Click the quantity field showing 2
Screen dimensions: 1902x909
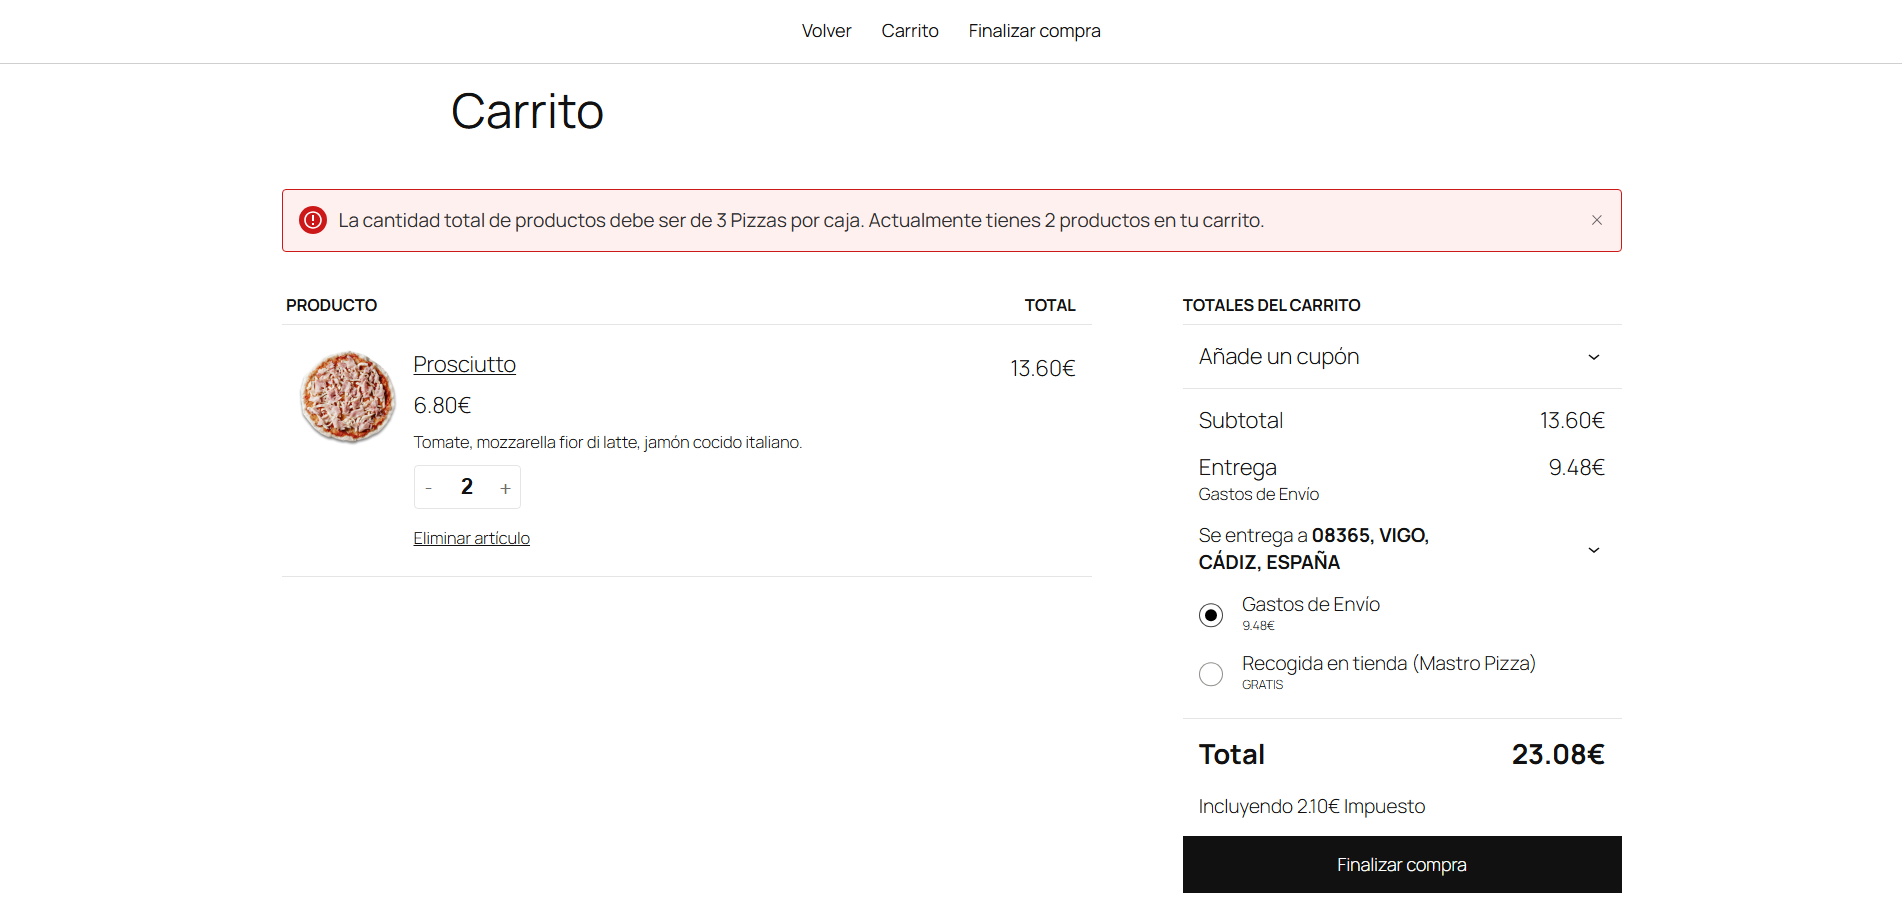(x=467, y=487)
